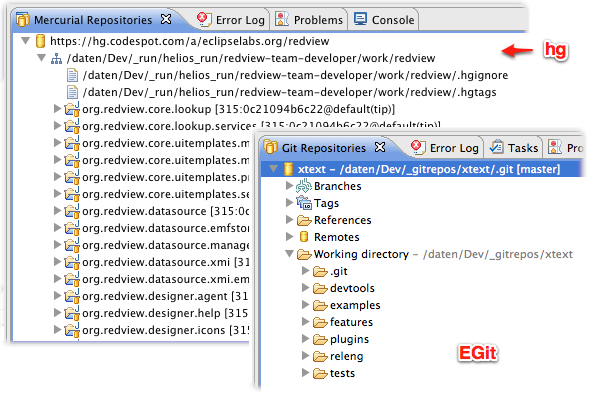Close the Git Repositories view tab
This screenshot has width=600, height=400.
coord(380,147)
